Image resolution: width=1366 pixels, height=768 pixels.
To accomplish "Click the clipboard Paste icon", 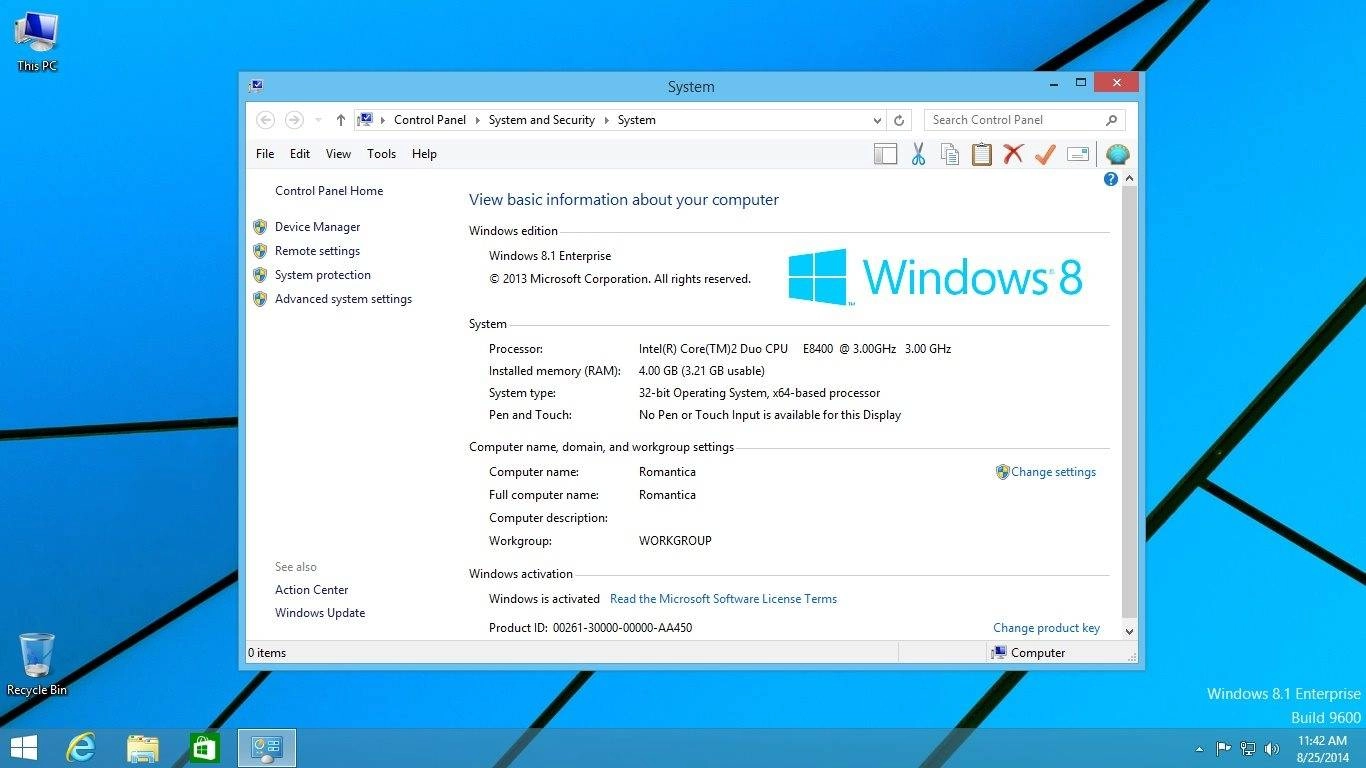I will point(982,154).
